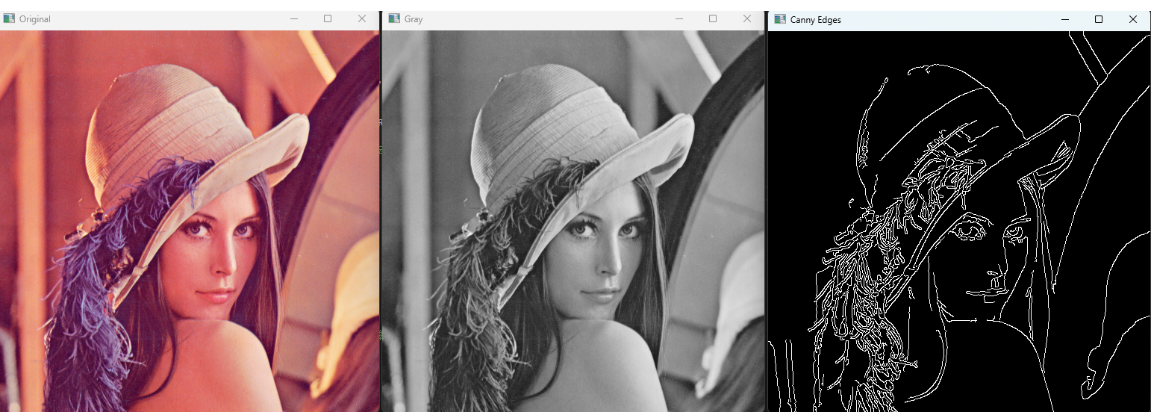This screenshot has height=420, width=1153.
Task: Click the "Gray" title text
Action: pos(413,19)
